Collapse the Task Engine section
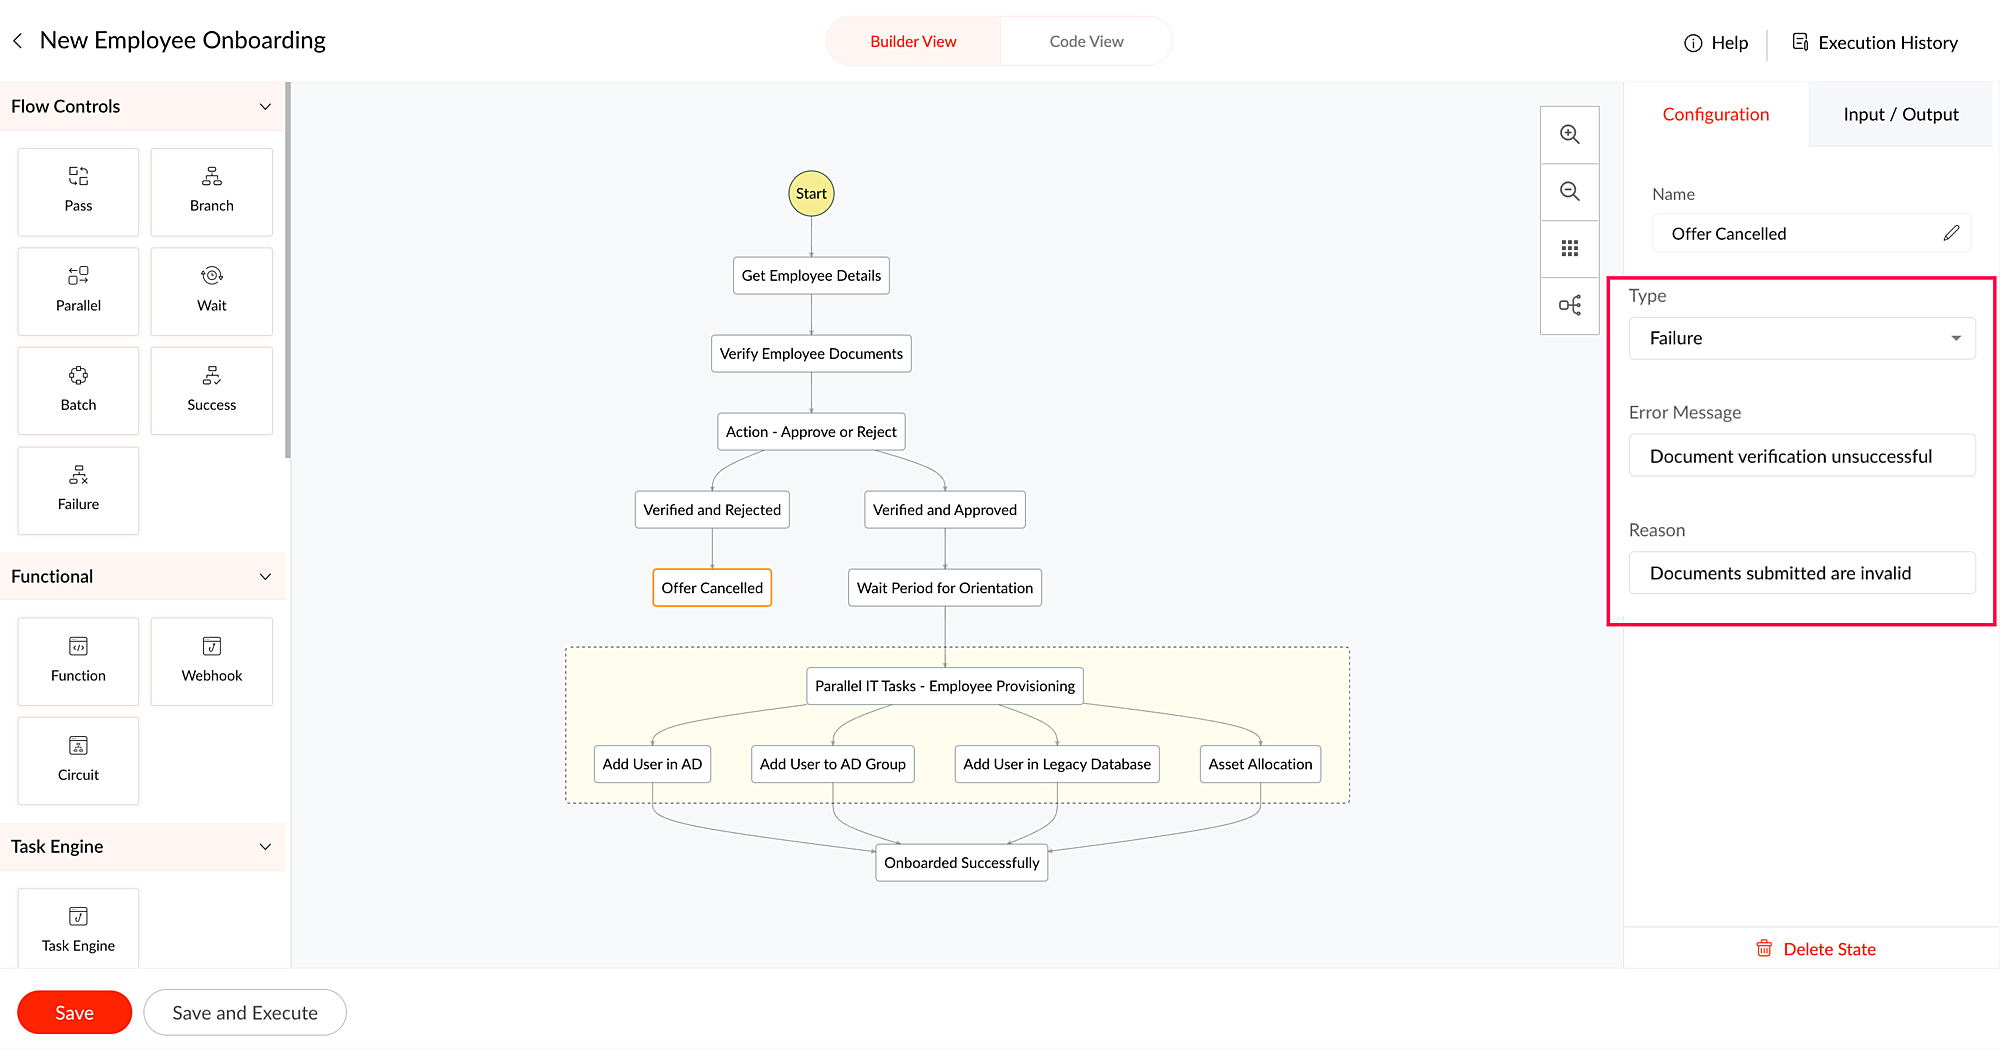Viewport: 2000px width, 1050px height. click(x=265, y=847)
